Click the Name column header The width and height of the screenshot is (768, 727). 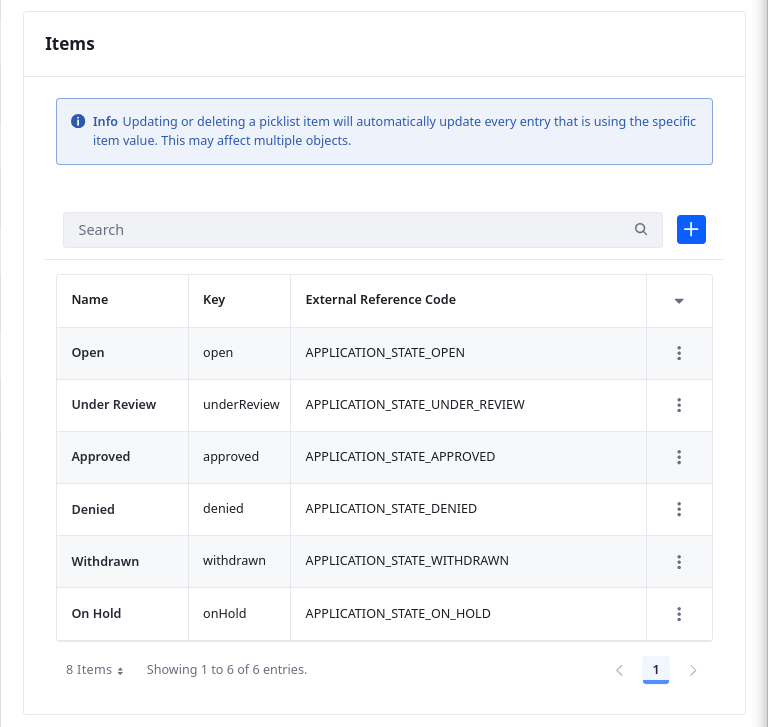90,300
